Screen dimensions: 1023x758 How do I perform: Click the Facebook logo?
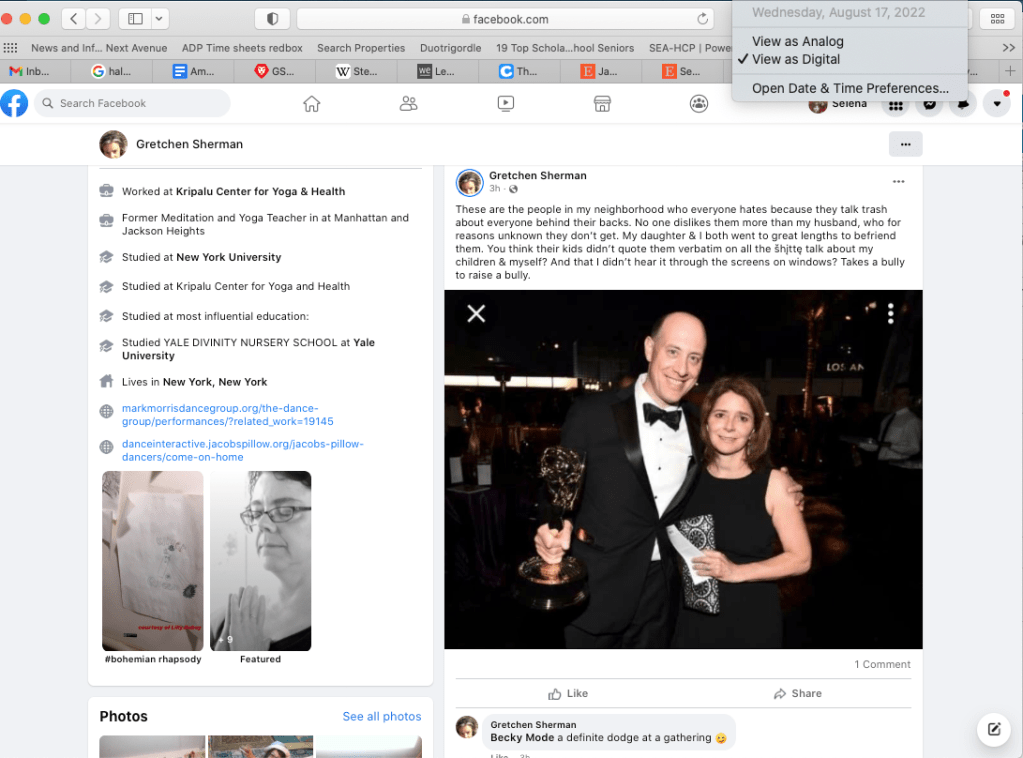14,103
